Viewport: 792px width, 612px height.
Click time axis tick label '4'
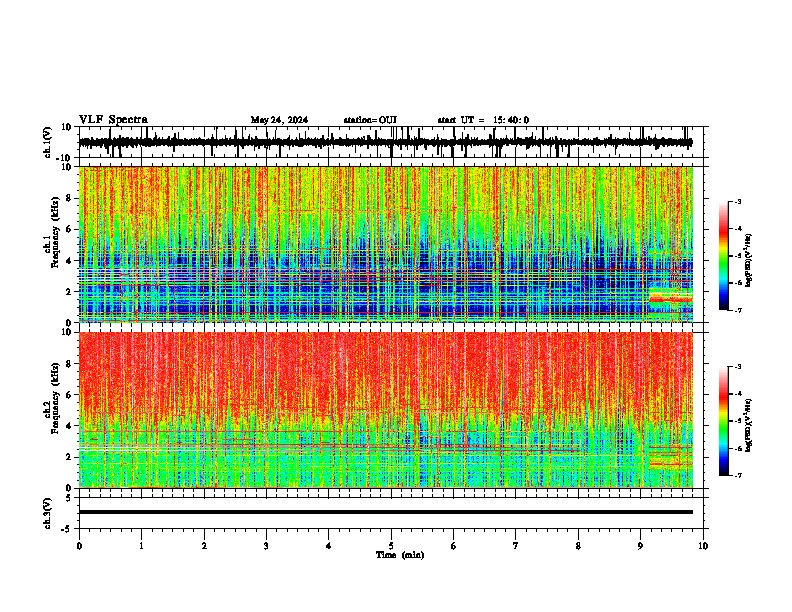coord(329,546)
